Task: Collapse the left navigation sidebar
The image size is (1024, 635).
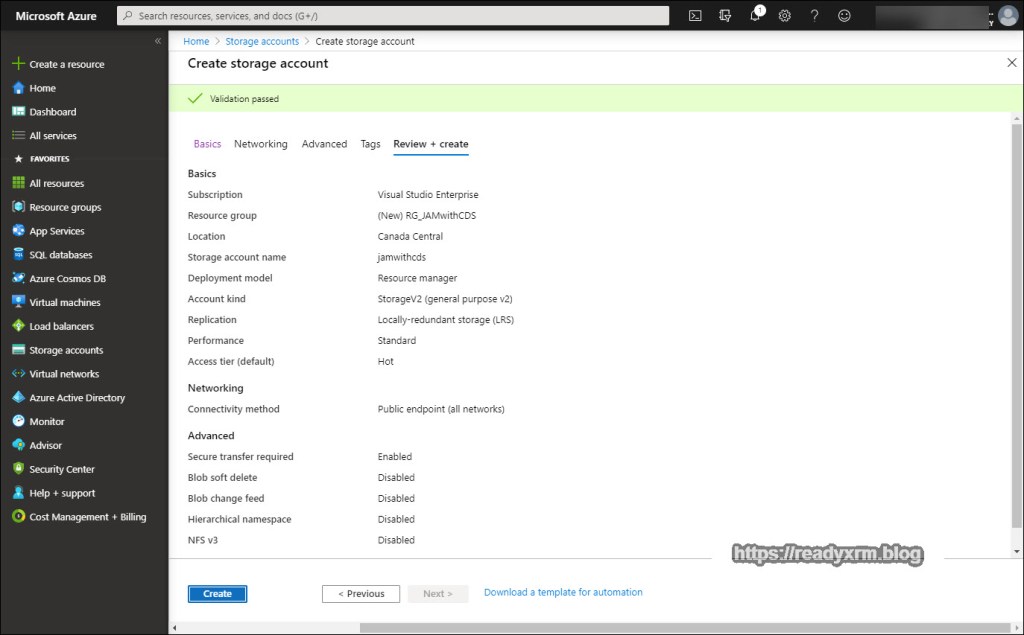Action: coord(157,41)
